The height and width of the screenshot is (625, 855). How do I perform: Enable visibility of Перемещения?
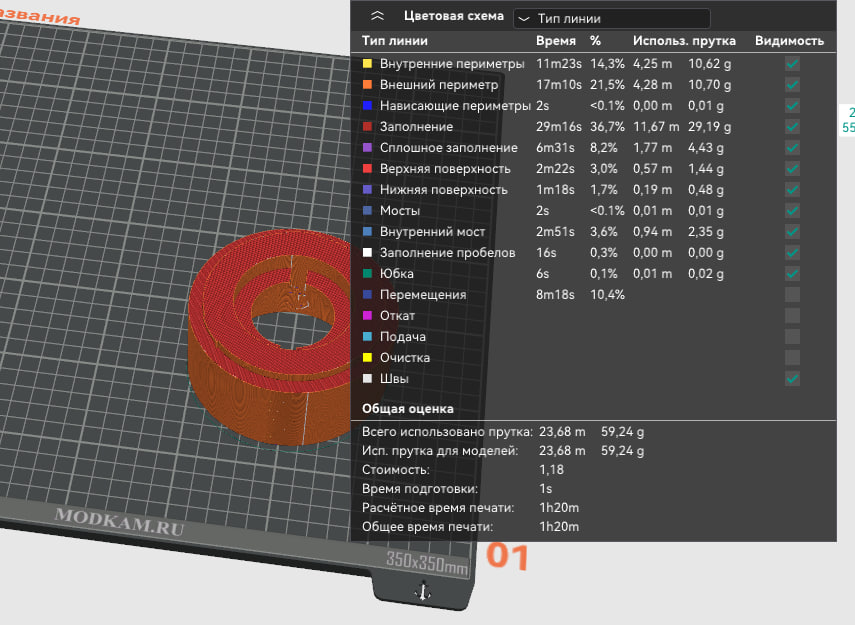[792, 295]
